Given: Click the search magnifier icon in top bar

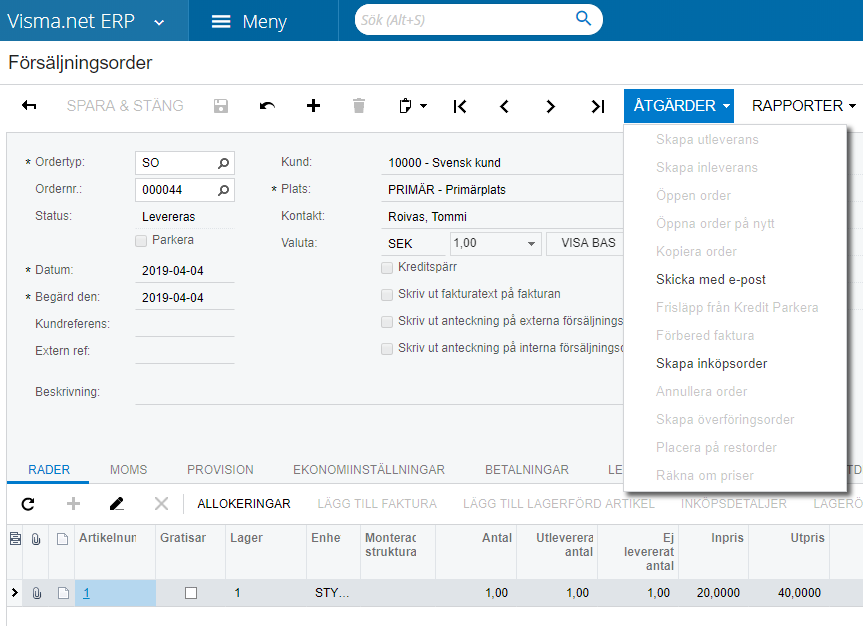Looking at the screenshot, I should click(x=583, y=18).
